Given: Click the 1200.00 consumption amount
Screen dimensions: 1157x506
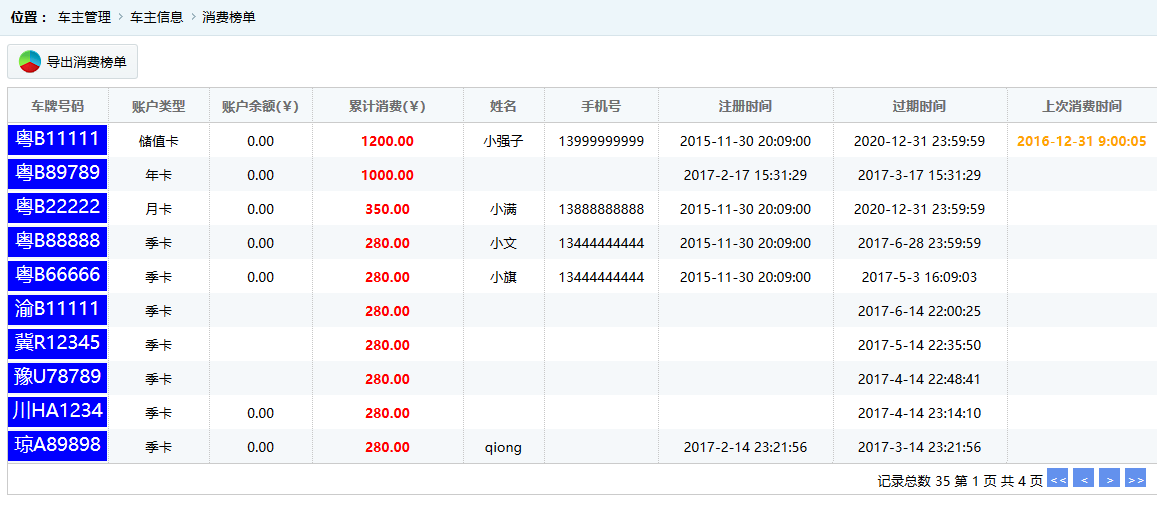Looking at the screenshot, I should point(387,141).
